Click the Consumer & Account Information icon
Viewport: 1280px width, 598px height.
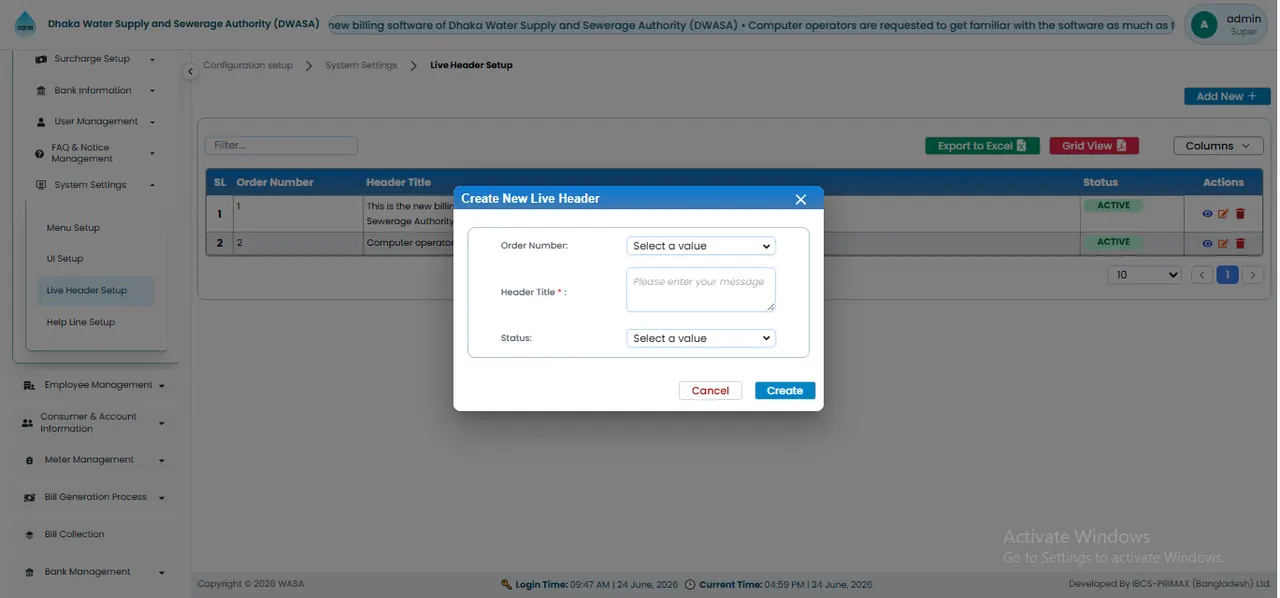coord(27,423)
